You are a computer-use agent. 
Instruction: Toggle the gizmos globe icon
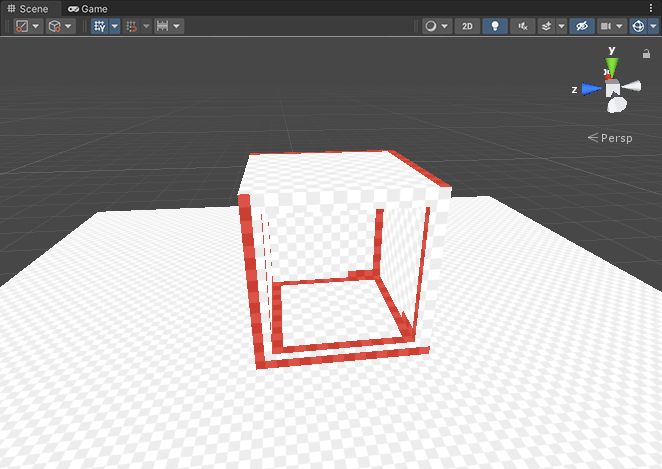pyautogui.click(x=637, y=26)
